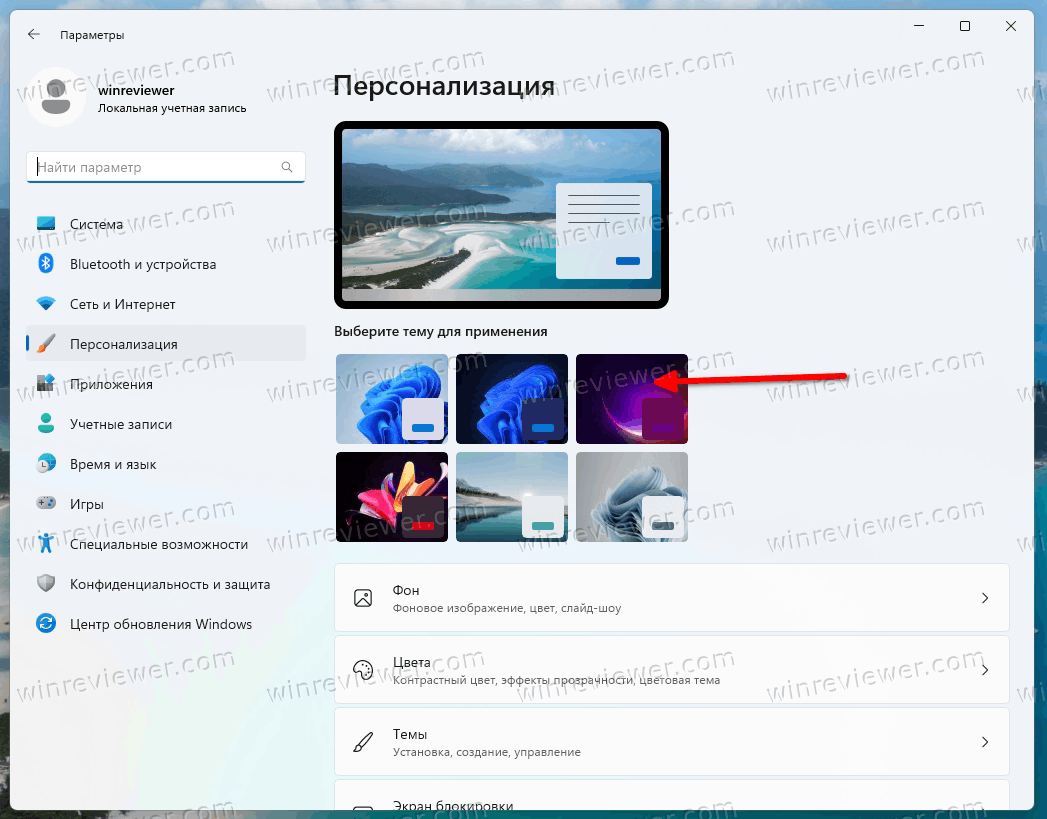Click the Учетные записи person icon
Viewport: 1047px width, 819px height.
[46, 424]
